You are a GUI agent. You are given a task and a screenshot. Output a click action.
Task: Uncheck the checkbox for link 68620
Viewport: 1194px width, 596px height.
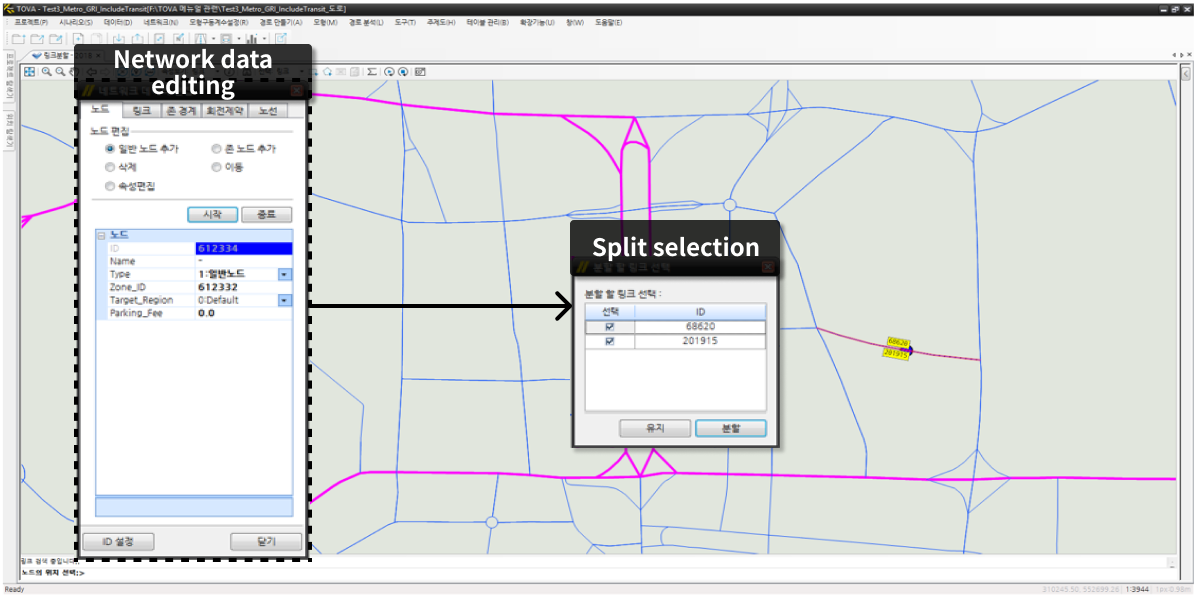point(610,327)
